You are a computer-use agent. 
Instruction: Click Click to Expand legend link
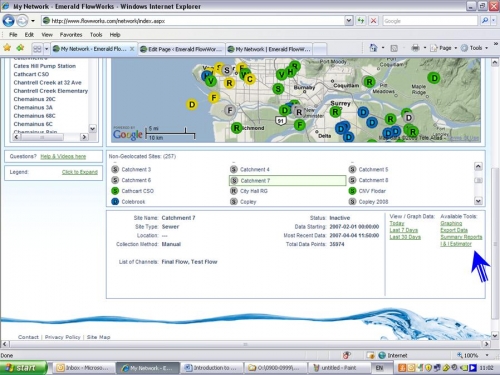(x=80, y=172)
